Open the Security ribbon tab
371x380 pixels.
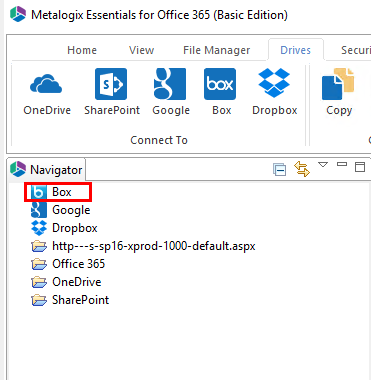355,50
